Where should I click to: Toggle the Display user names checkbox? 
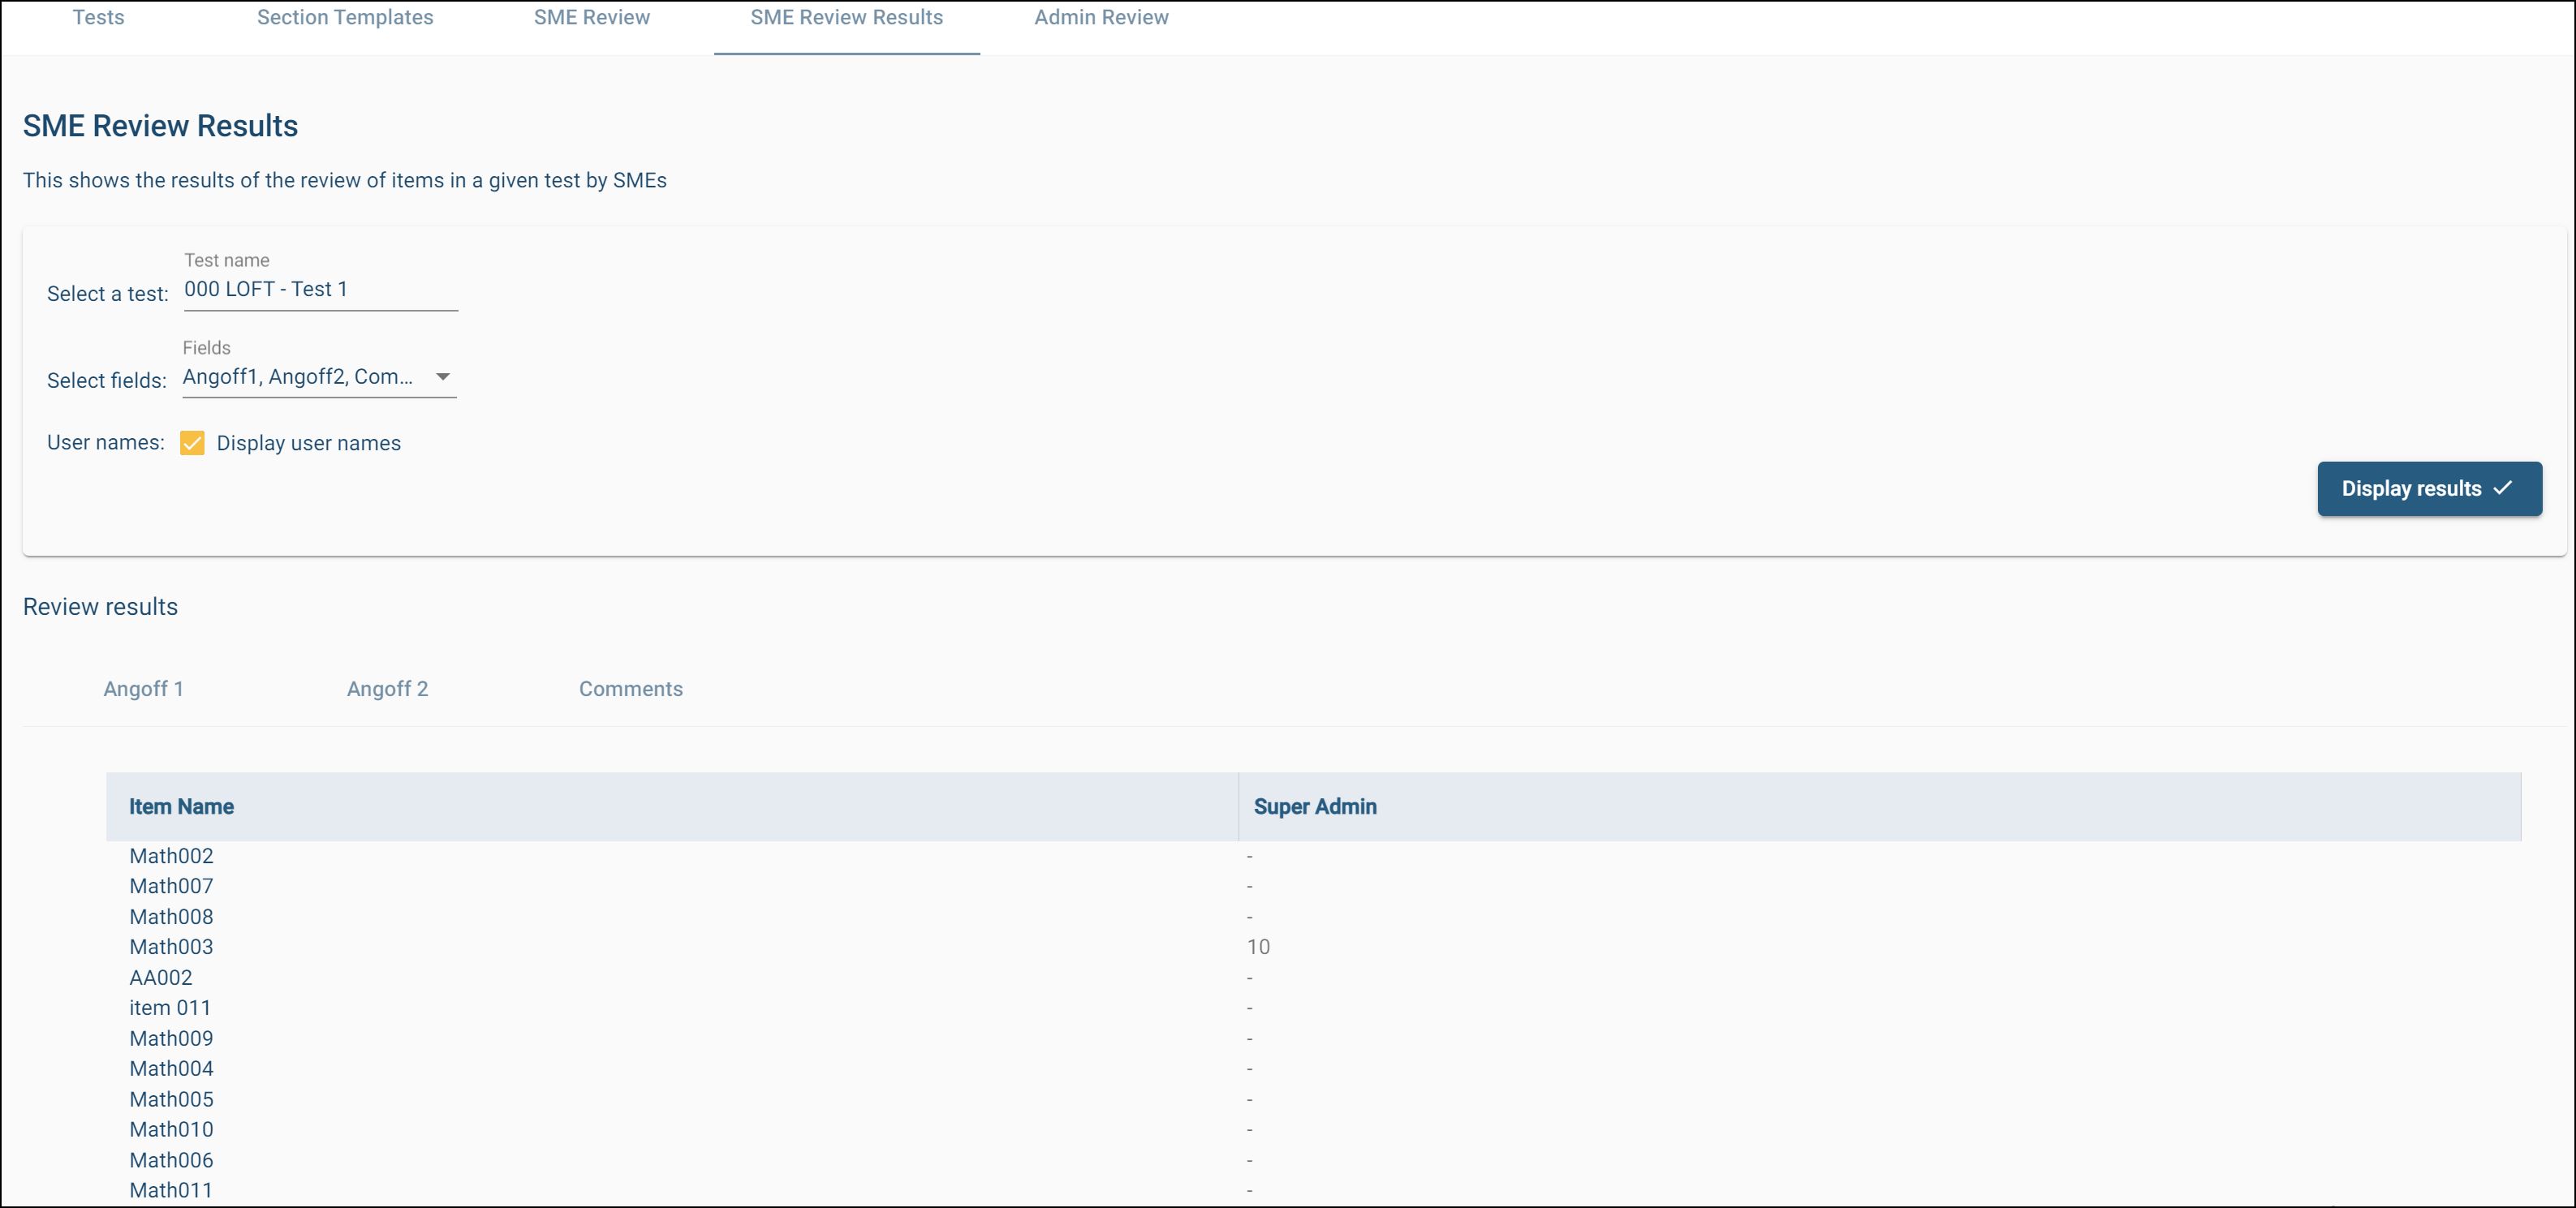click(x=192, y=443)
